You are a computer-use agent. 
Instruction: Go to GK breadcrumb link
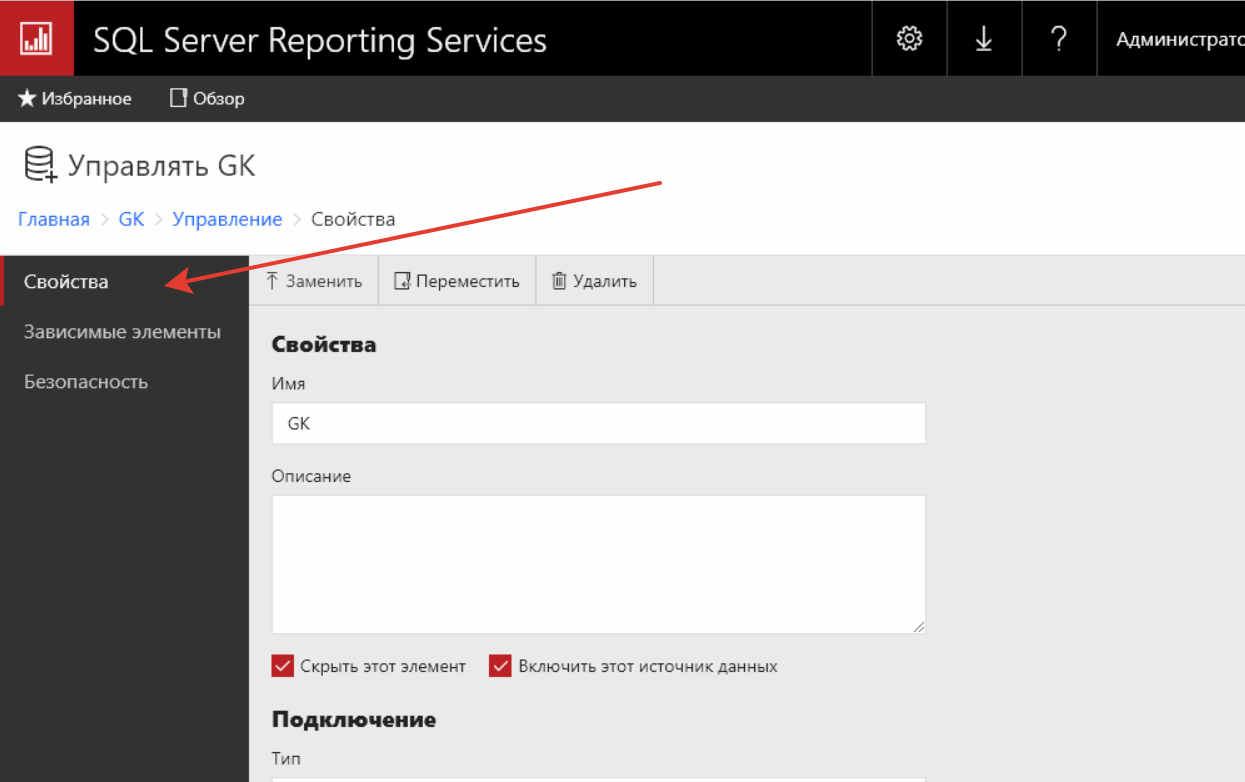pos(131,219)
